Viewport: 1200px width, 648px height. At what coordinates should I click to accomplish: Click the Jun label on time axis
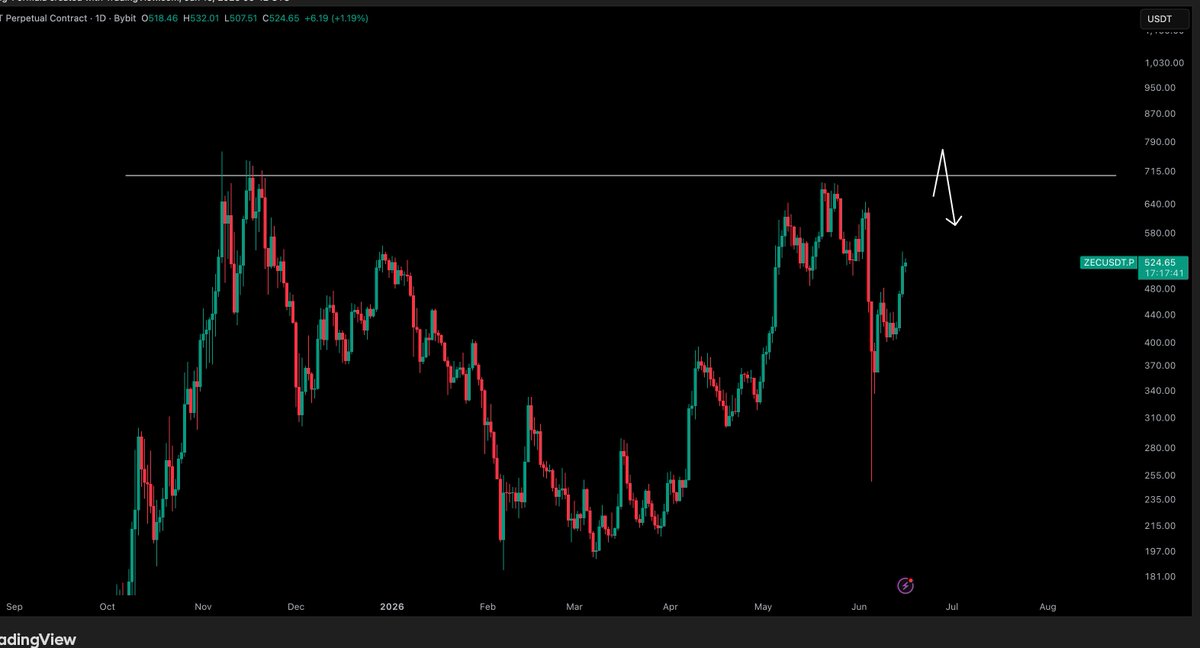(x=860, y=606)
